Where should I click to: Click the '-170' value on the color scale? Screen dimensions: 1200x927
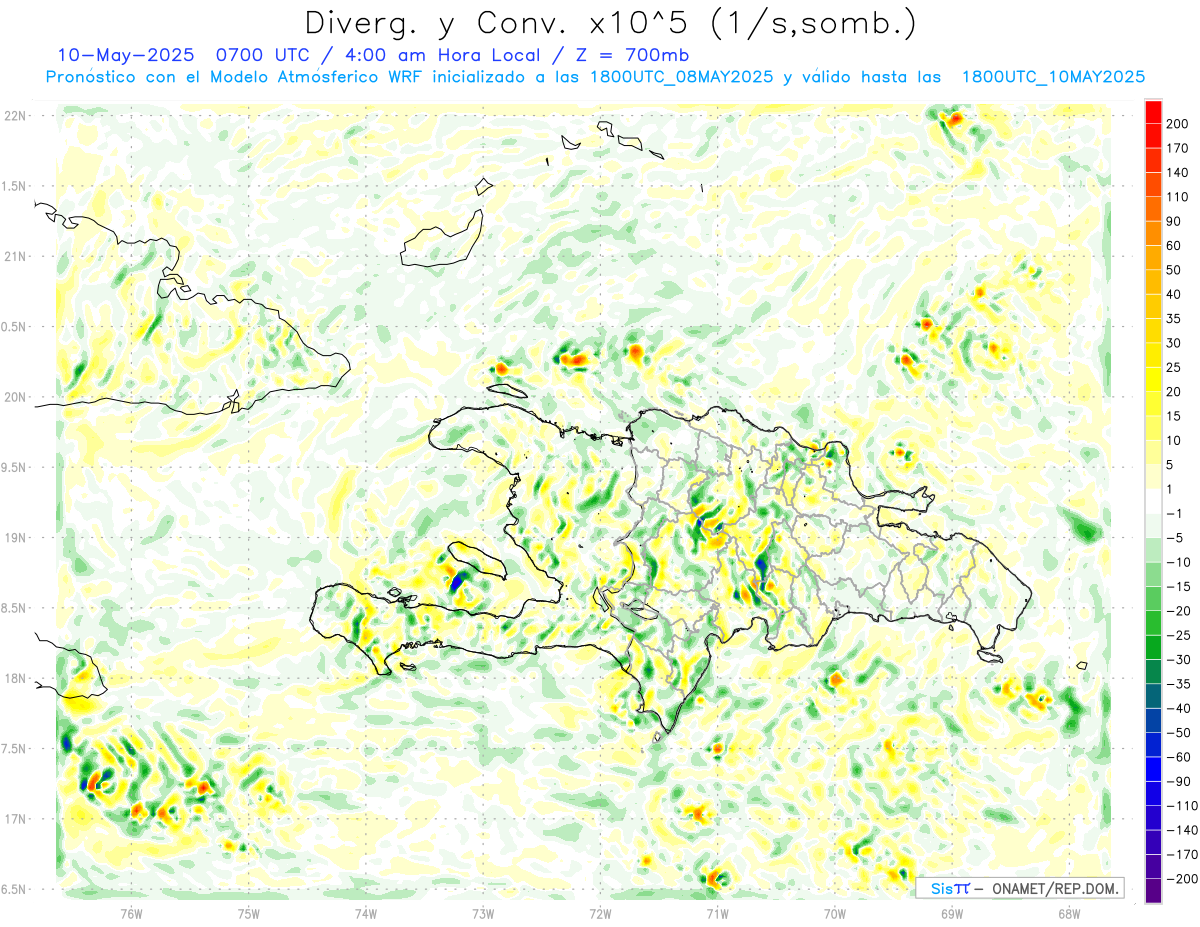coord(1182,855)
